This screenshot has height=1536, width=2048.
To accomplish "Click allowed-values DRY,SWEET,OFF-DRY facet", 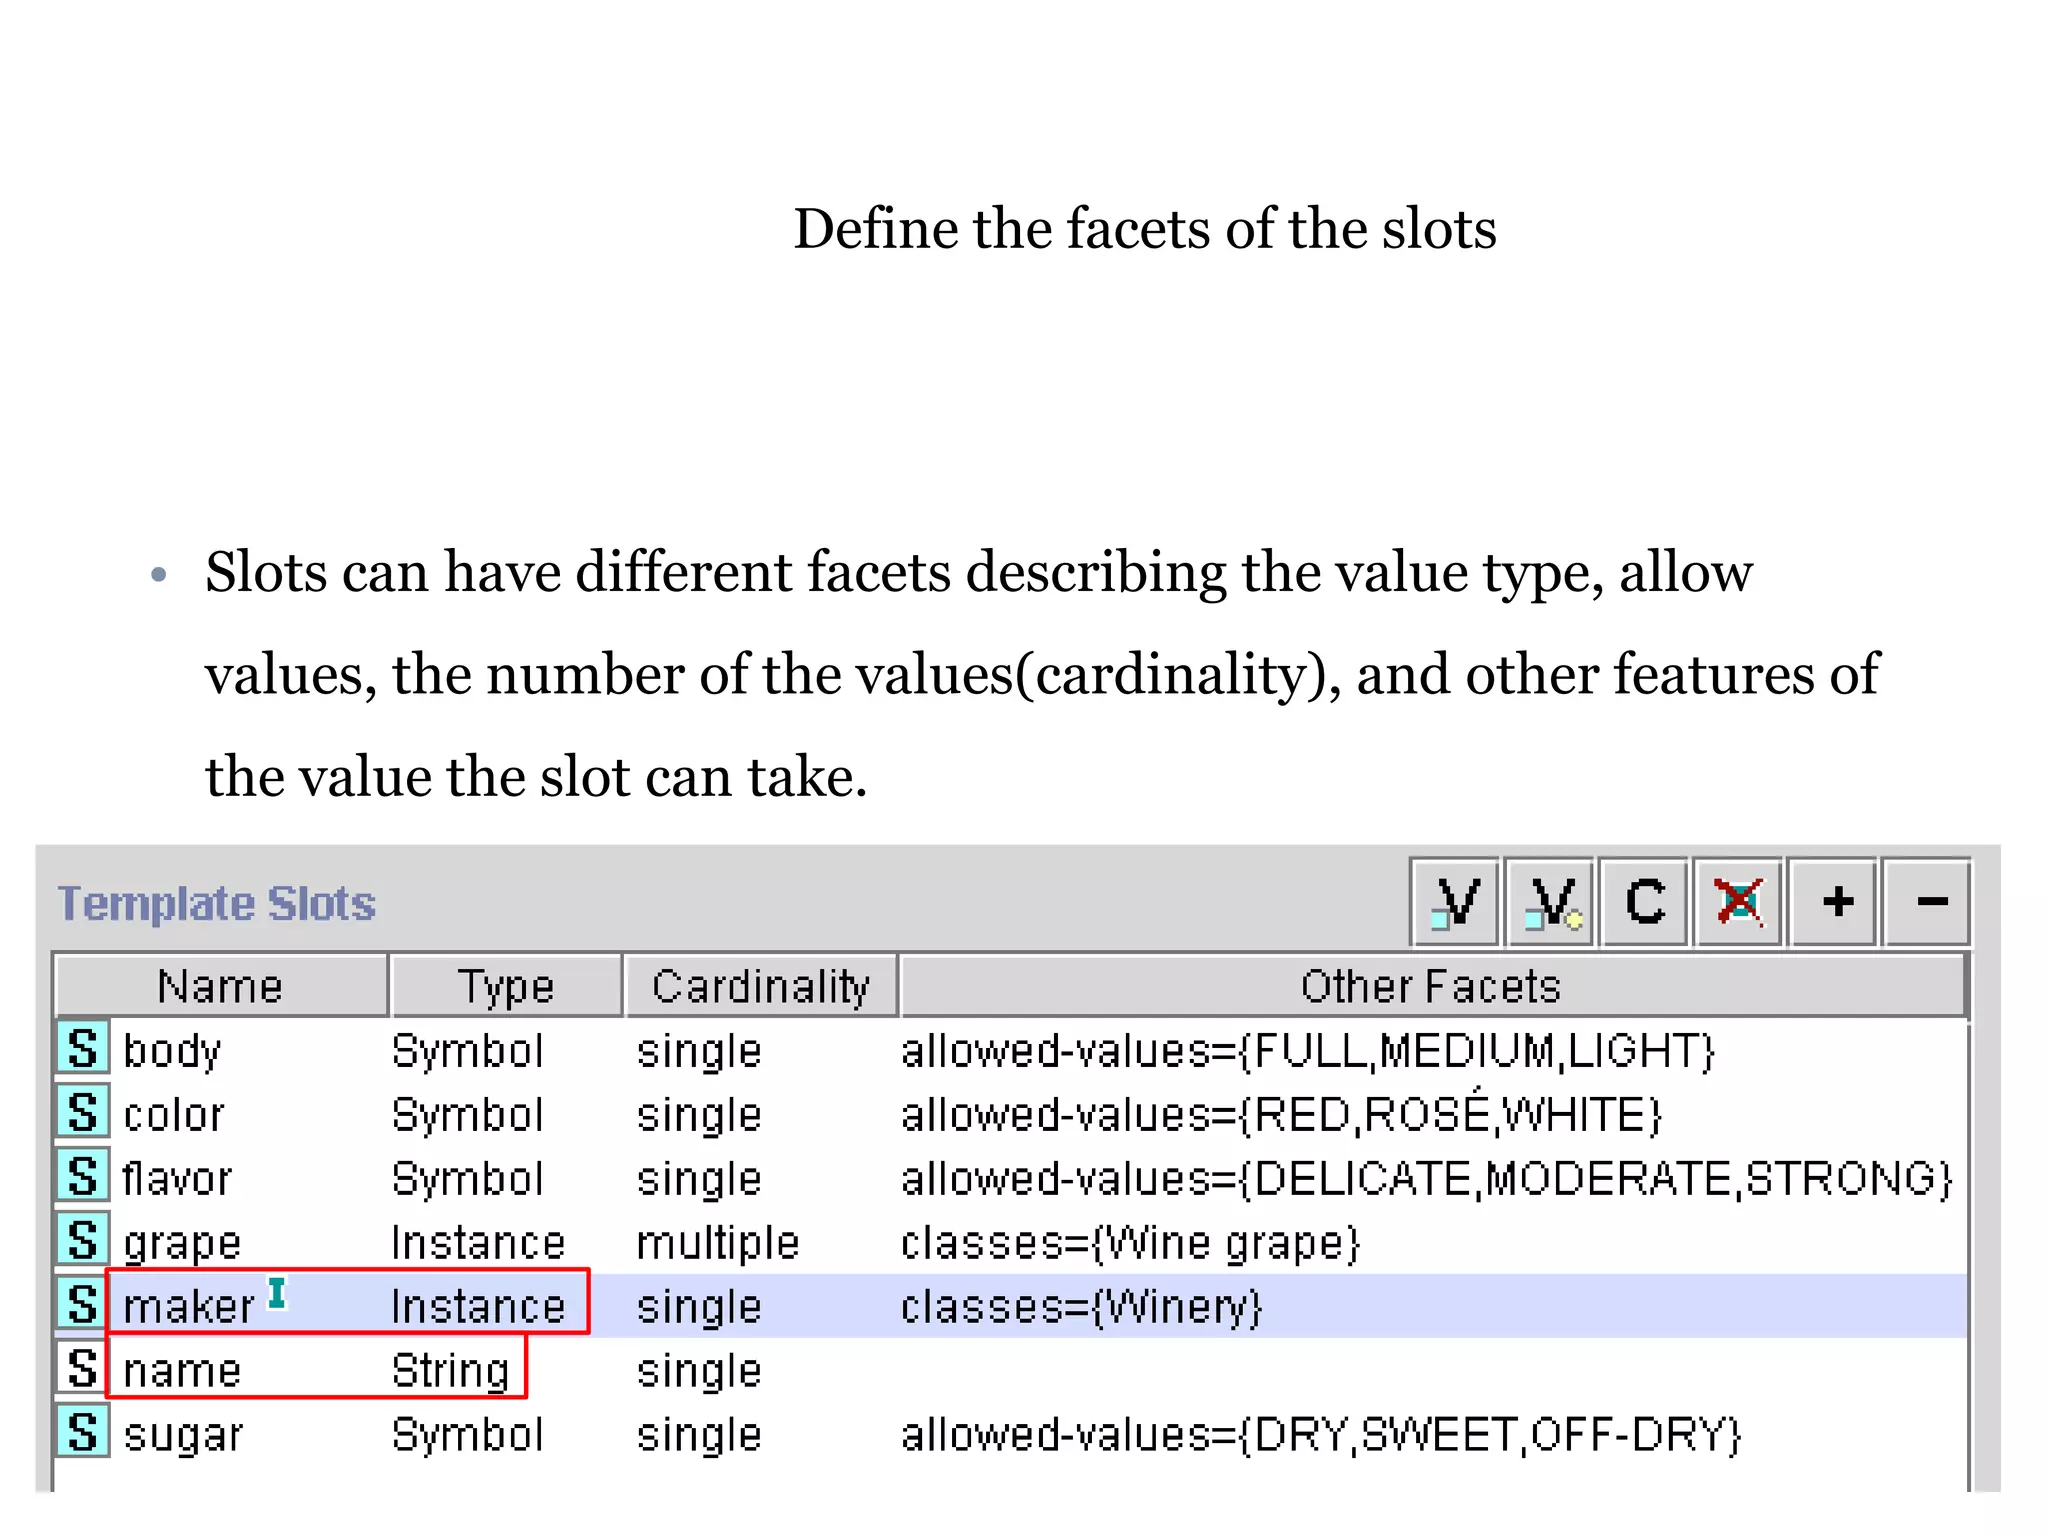I will coord(1321,1436).
